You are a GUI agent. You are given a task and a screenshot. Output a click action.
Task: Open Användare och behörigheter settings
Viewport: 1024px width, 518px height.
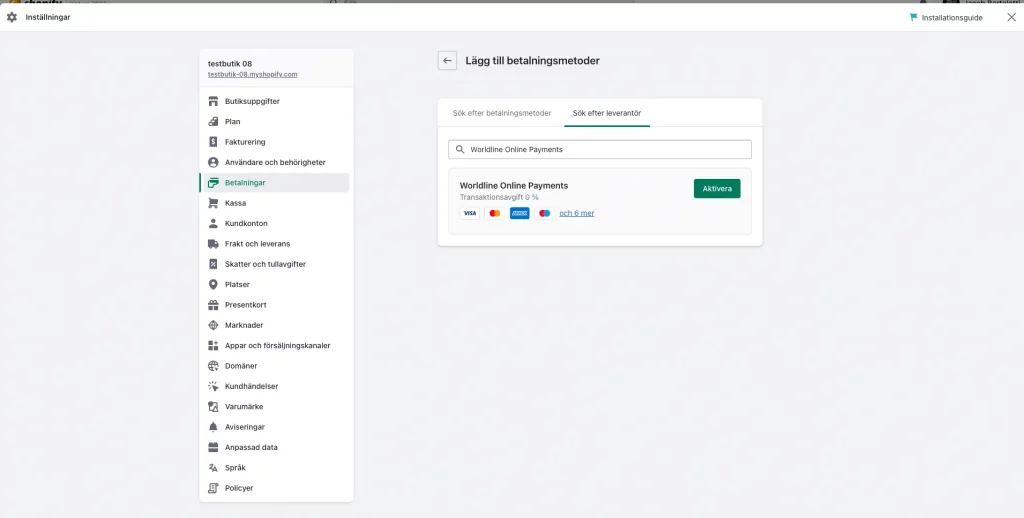pyautogui.click(x=274, y=162)
